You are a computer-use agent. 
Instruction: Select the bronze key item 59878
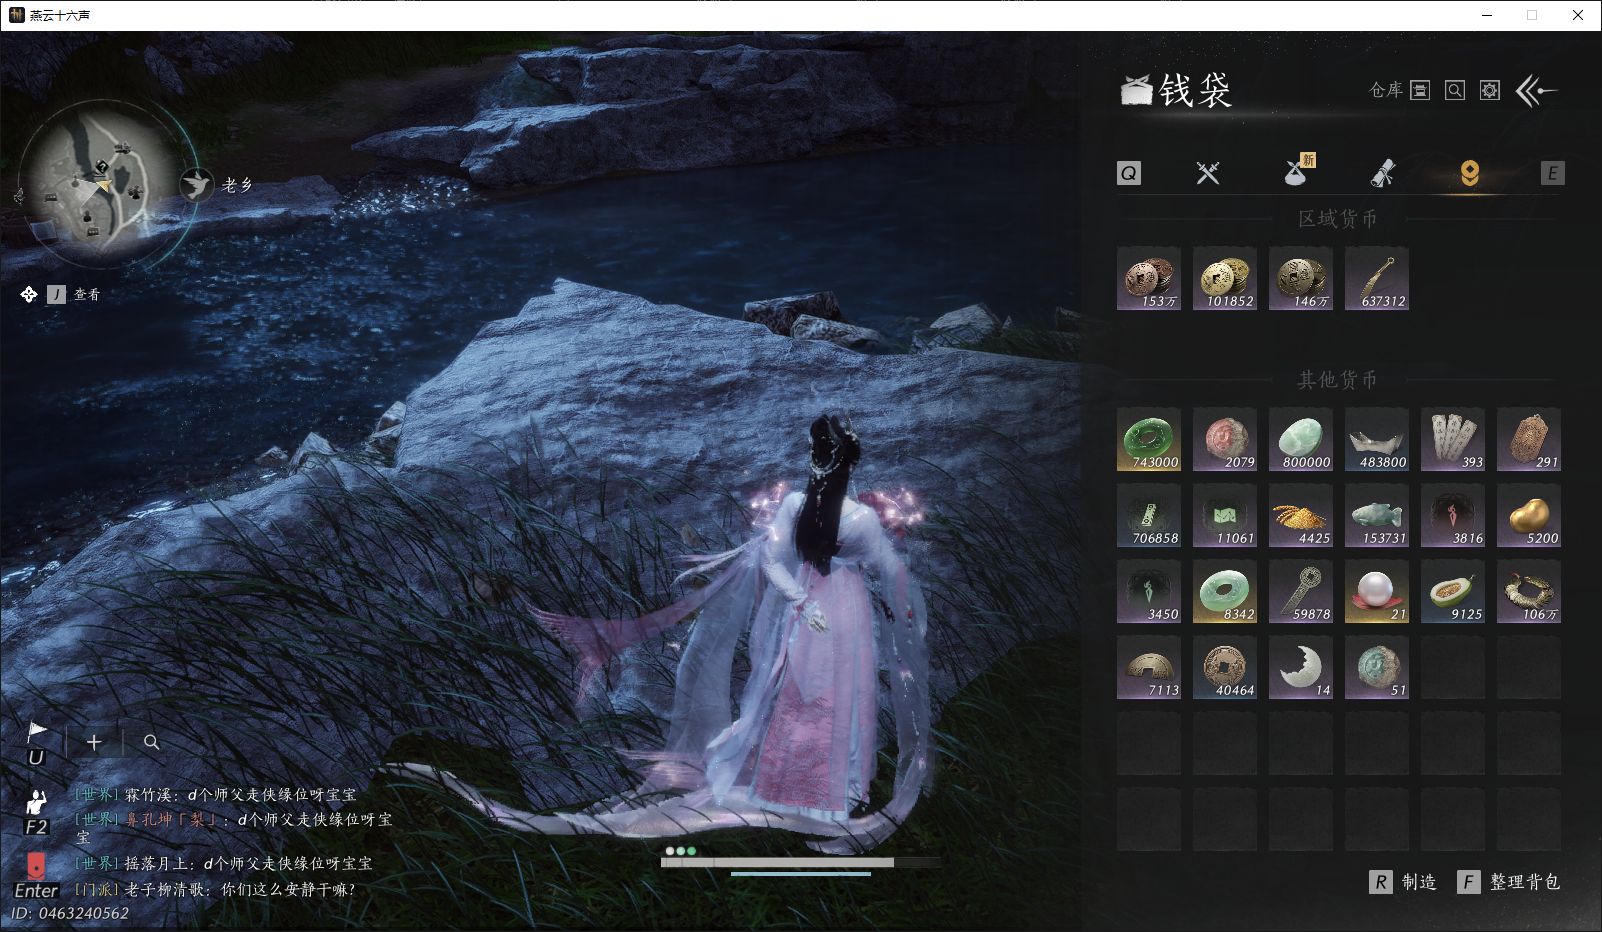1301,591
